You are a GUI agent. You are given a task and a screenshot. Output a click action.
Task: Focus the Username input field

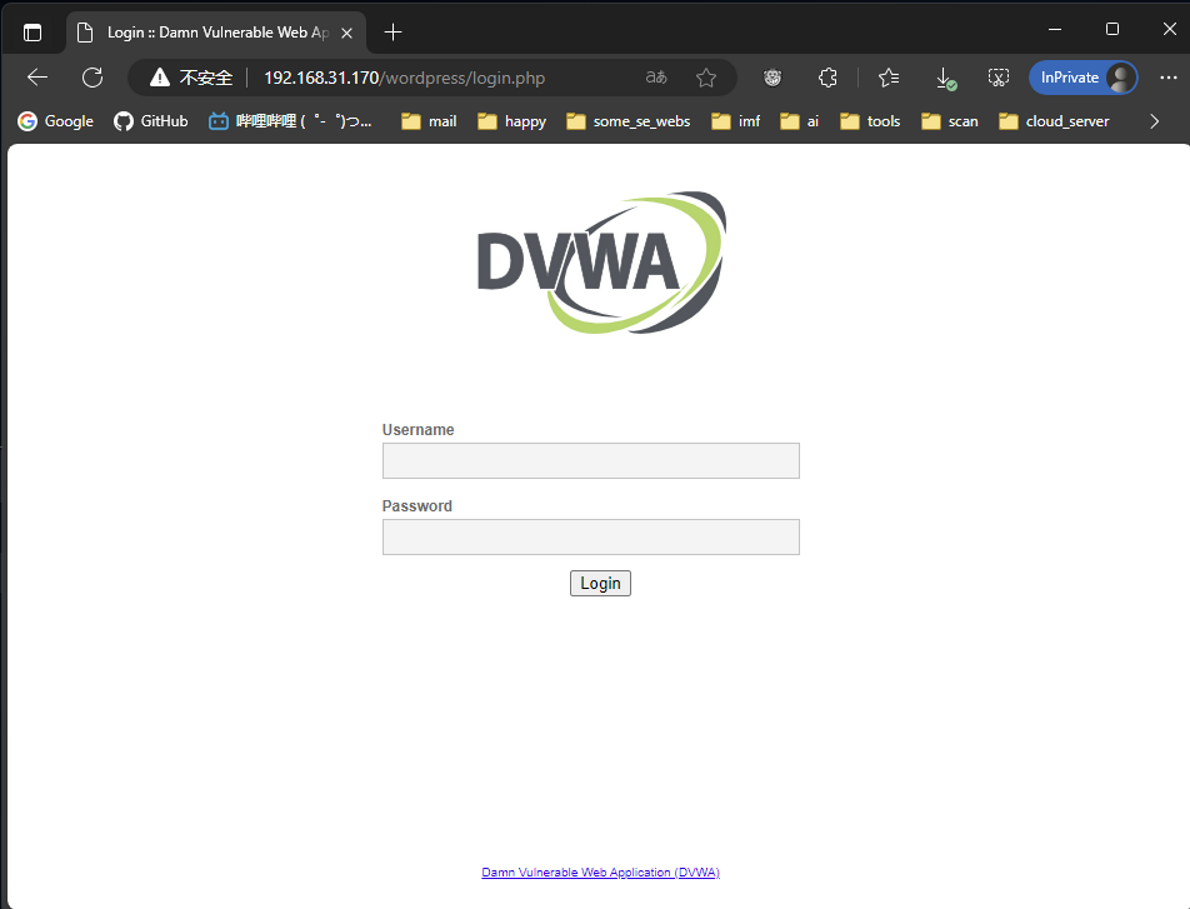(590, 461)
